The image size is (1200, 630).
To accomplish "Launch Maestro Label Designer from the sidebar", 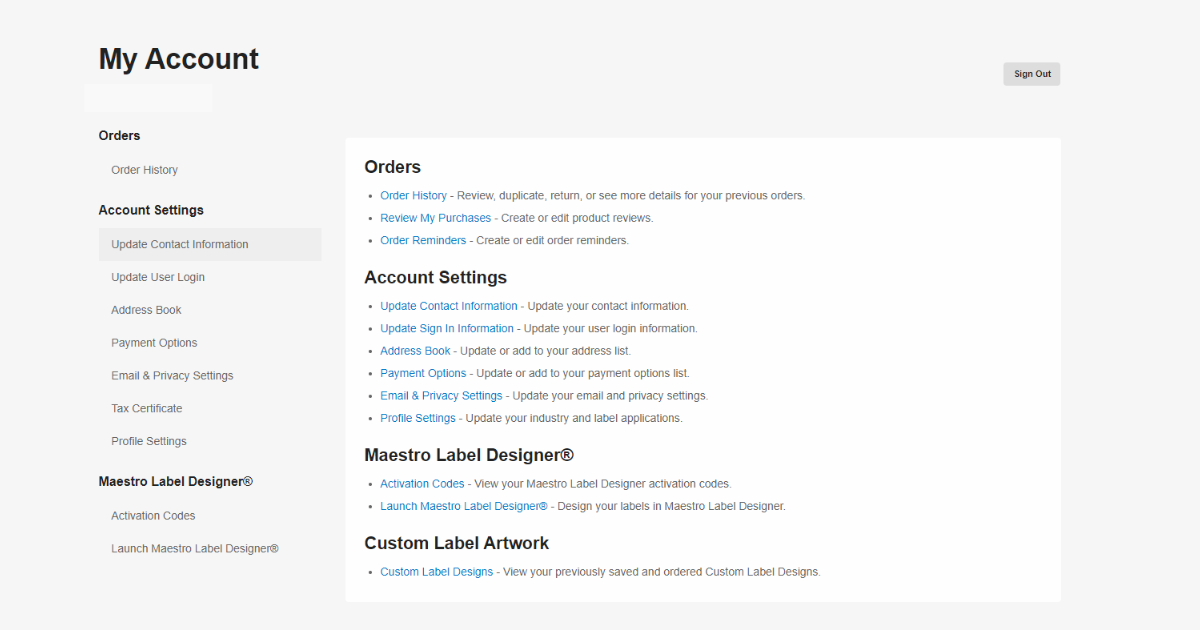I will tap(195, 548).
